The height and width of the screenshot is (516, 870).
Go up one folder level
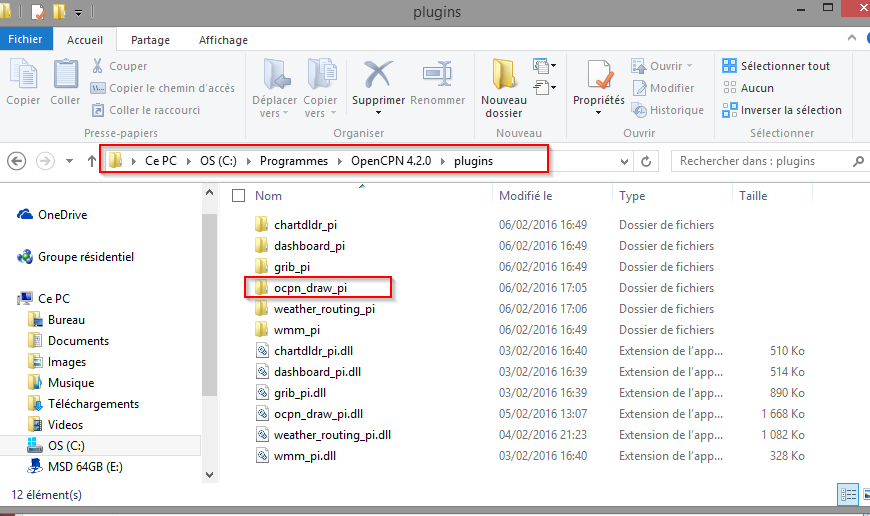92,161
